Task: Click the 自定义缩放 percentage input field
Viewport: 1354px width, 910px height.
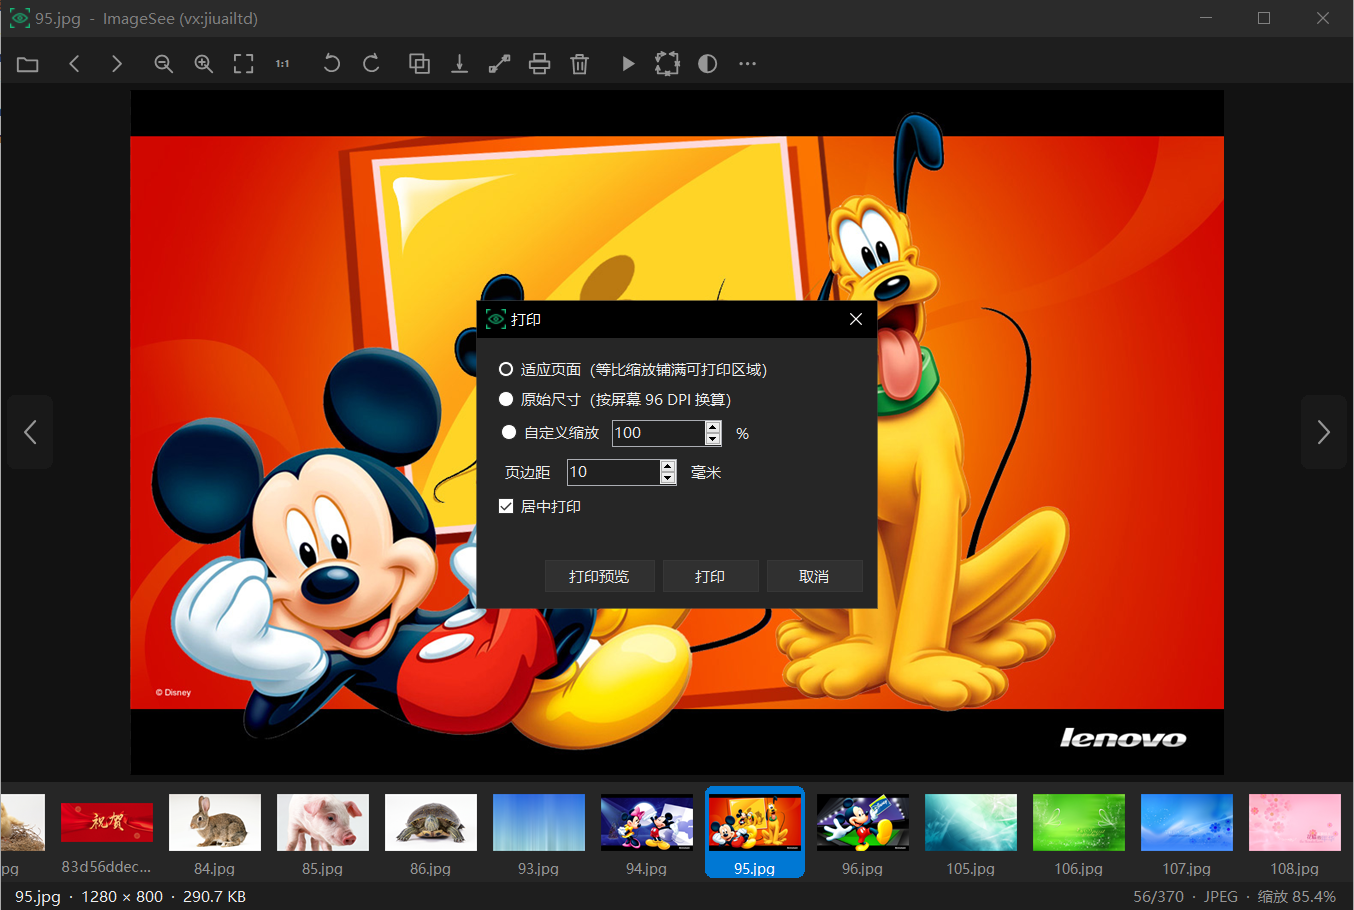Action: pos(659,433)
